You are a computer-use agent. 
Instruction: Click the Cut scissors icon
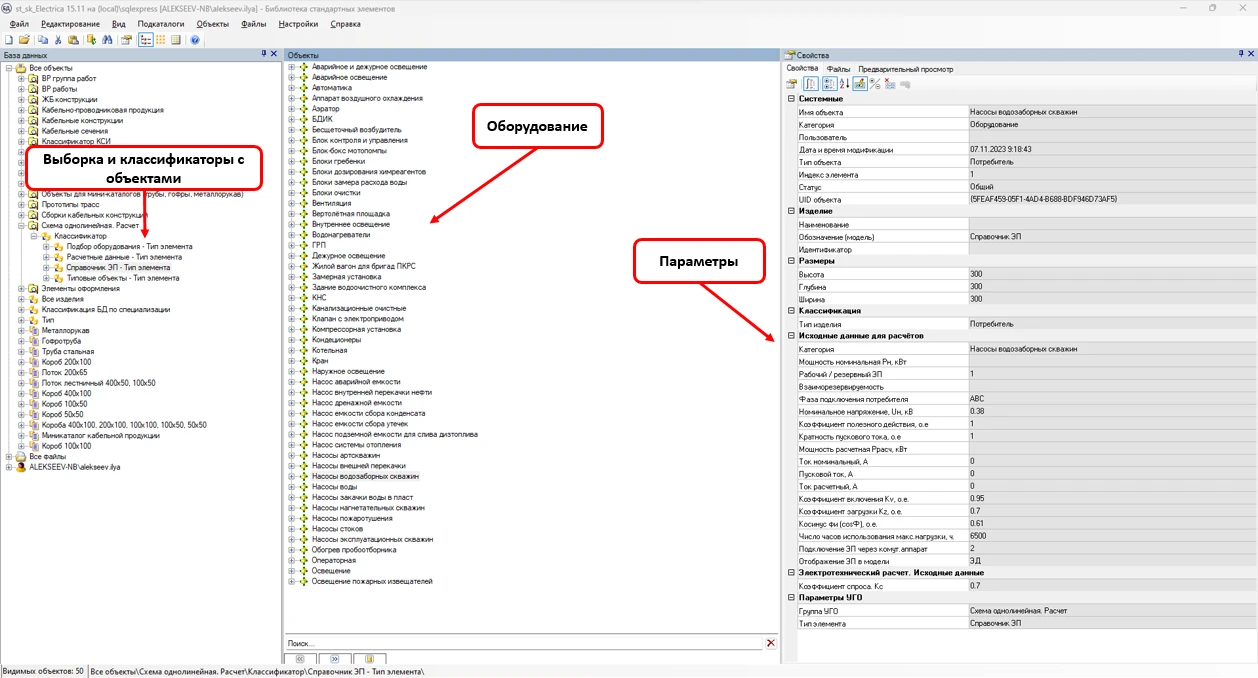tap(58, 40)
